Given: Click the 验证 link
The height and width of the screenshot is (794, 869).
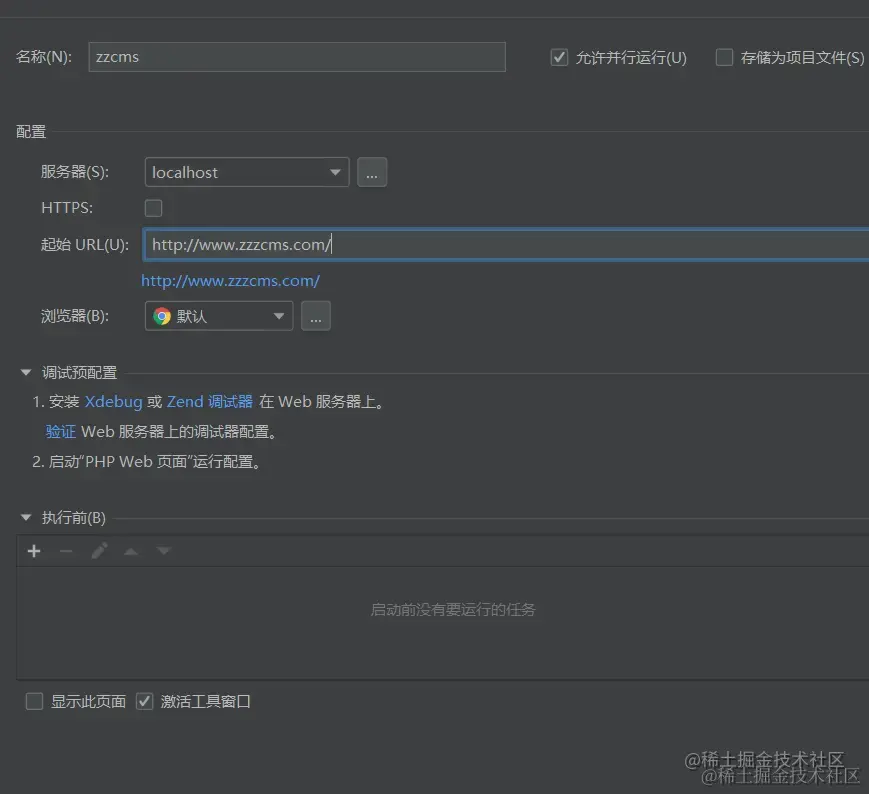Looking at the screenshot, I should pos(60,432).
